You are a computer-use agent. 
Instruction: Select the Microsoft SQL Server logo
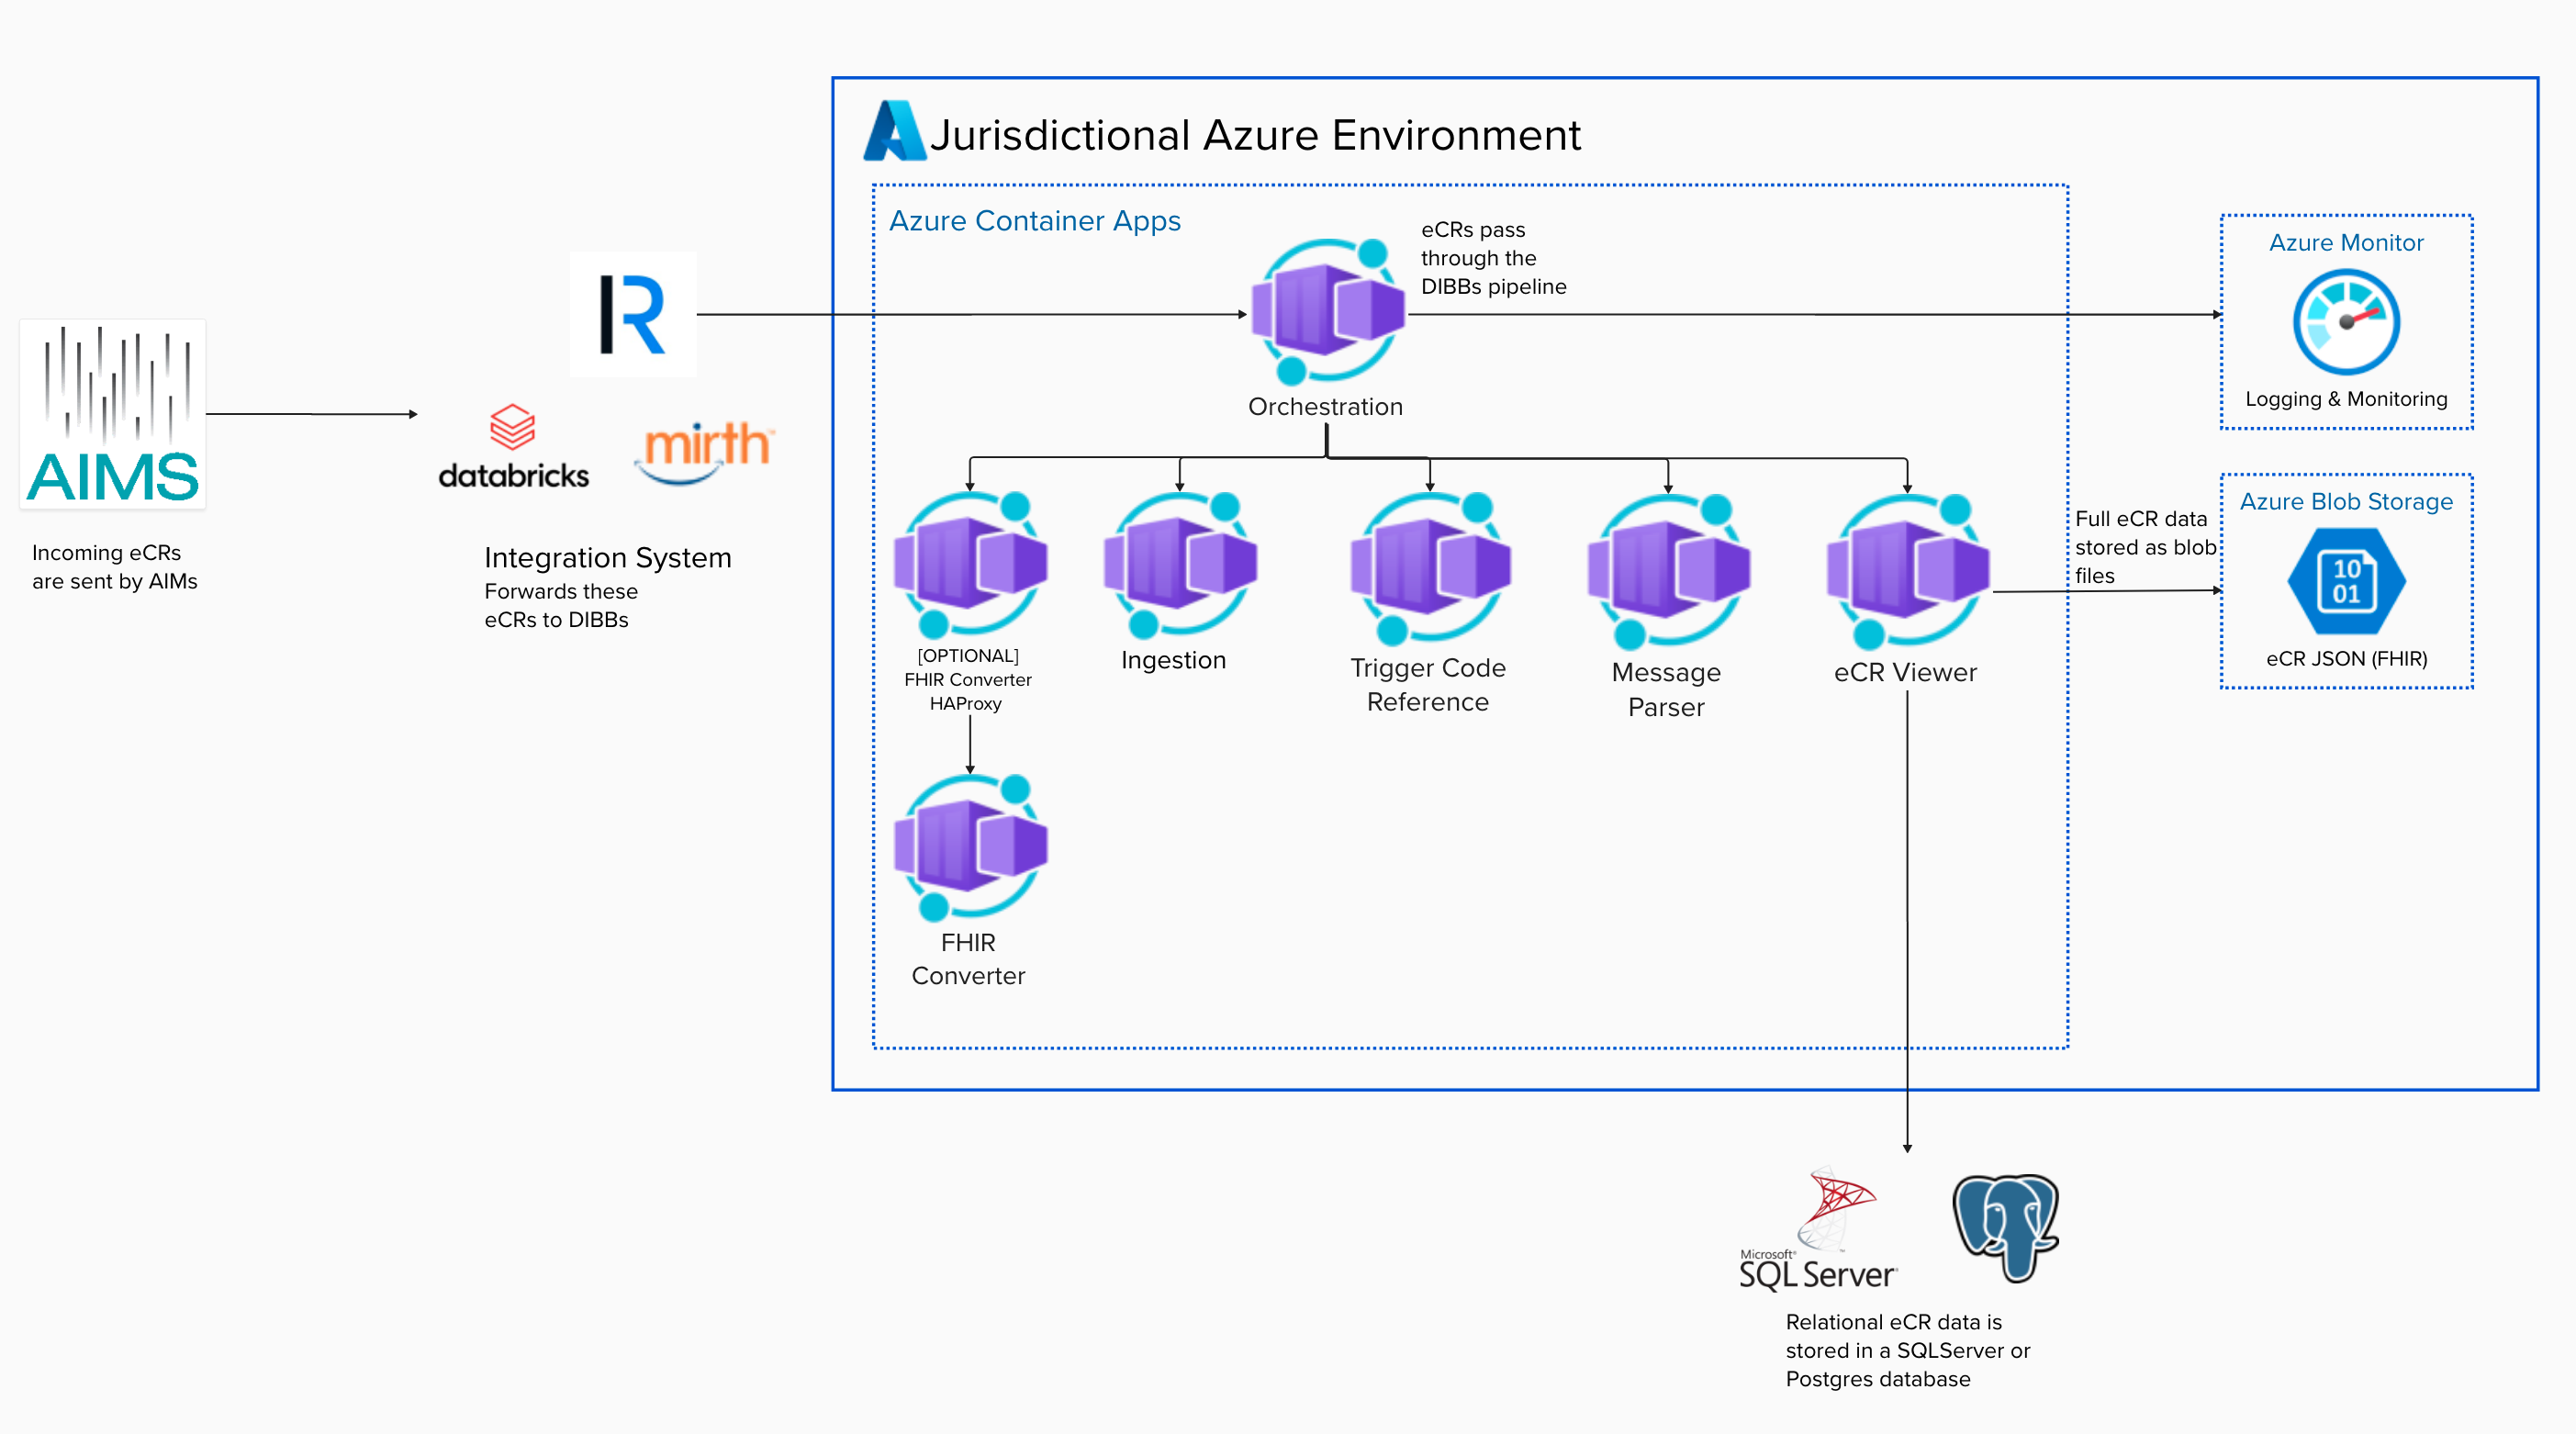tap(1817, 1228)
